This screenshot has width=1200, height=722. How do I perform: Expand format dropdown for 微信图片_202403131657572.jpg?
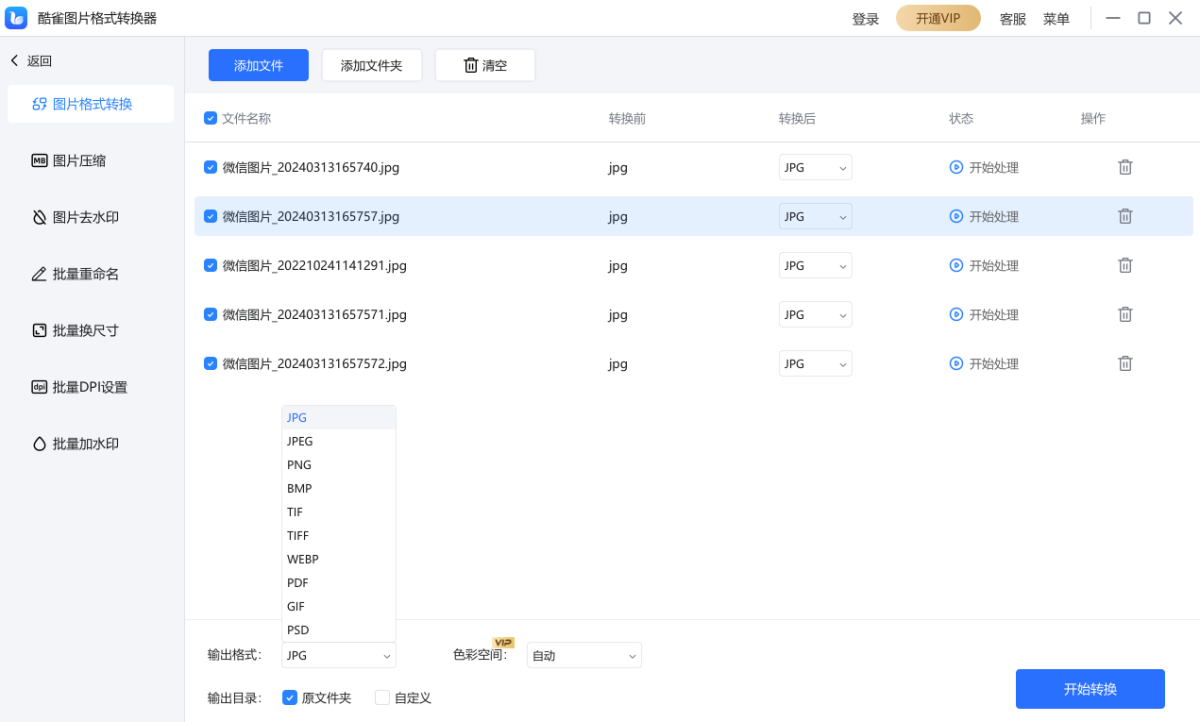point(815,363)
